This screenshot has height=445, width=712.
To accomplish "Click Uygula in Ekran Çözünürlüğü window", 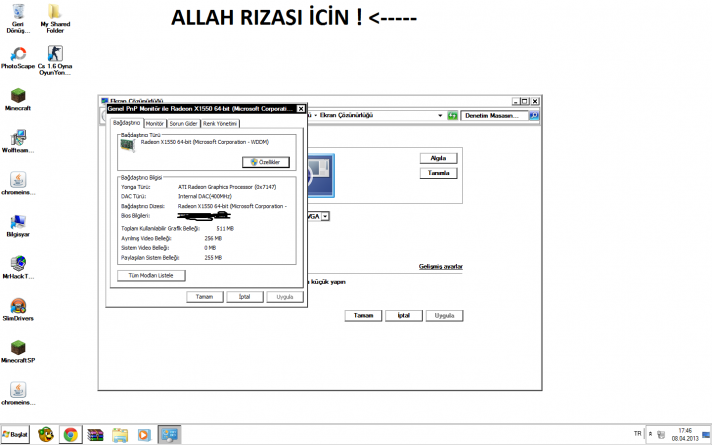I will [444, 316].
